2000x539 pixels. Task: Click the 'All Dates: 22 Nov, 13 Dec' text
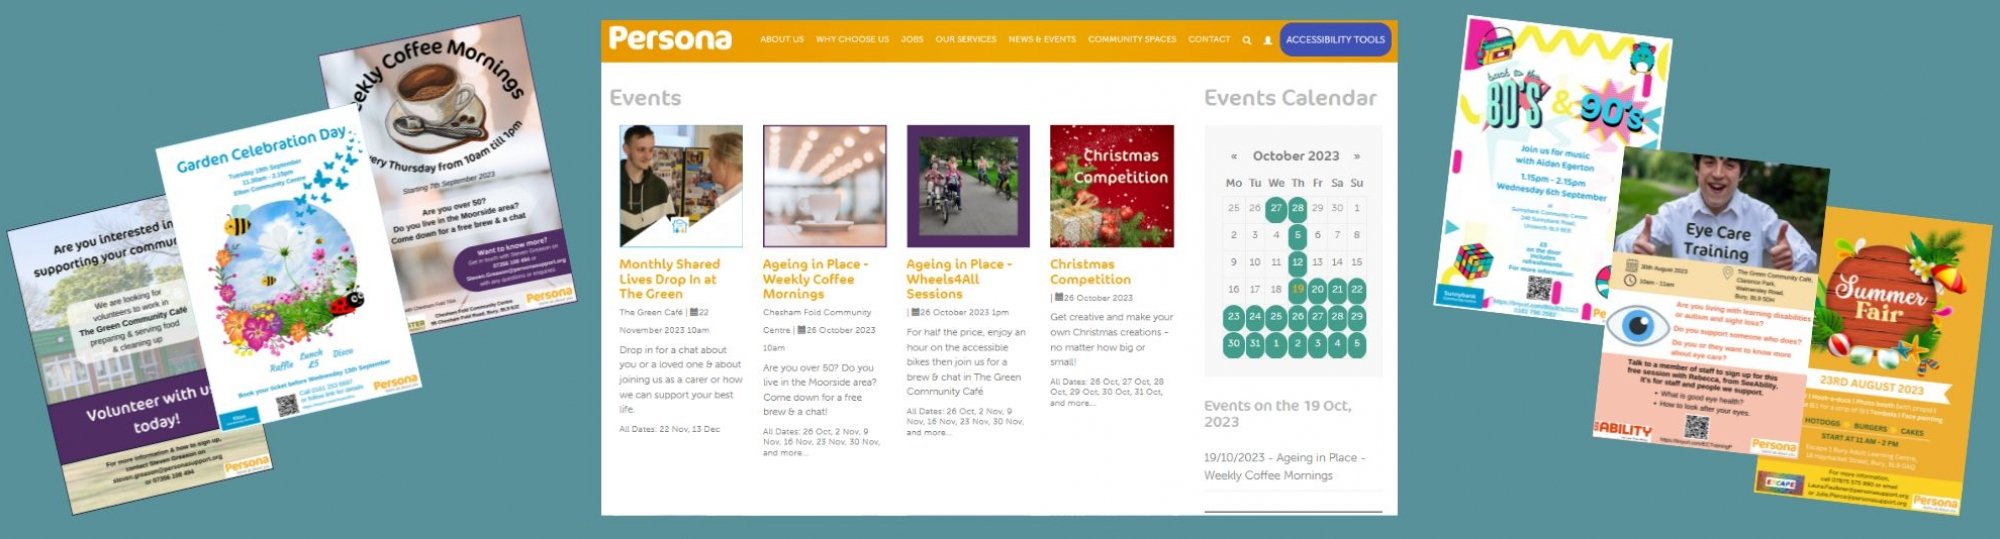click(x=669, y=429)
